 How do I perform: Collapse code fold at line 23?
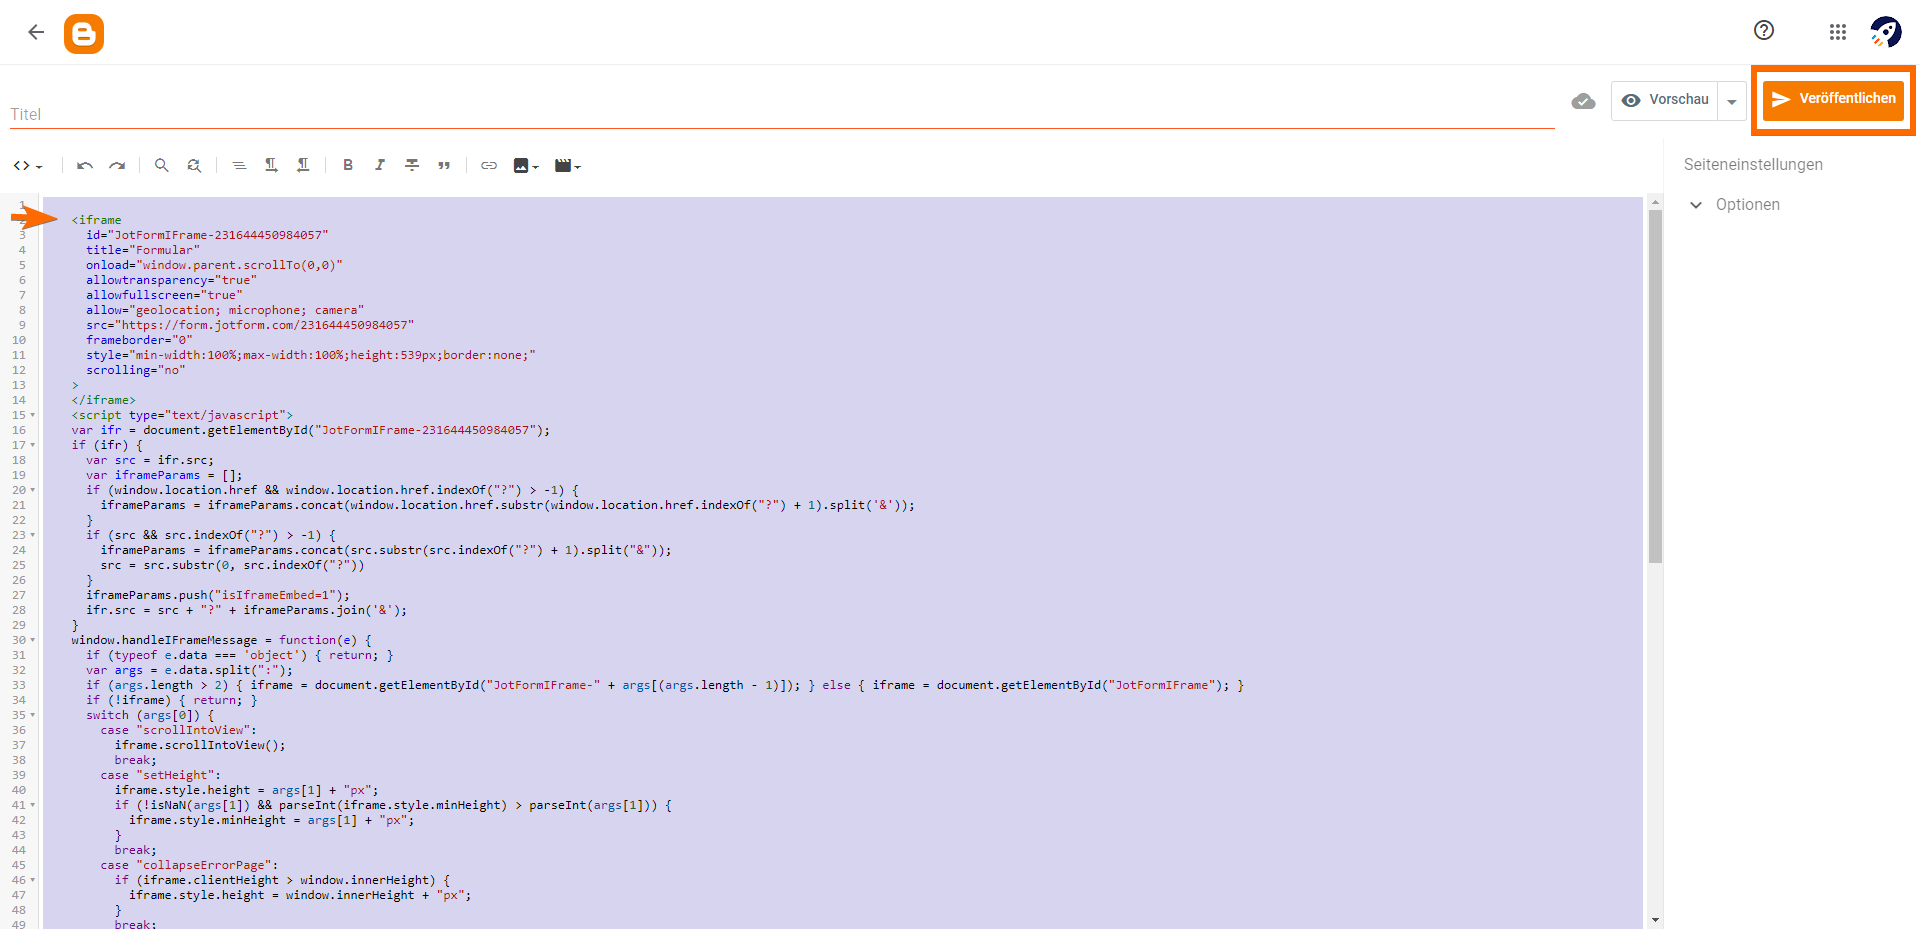click(32, 535)
